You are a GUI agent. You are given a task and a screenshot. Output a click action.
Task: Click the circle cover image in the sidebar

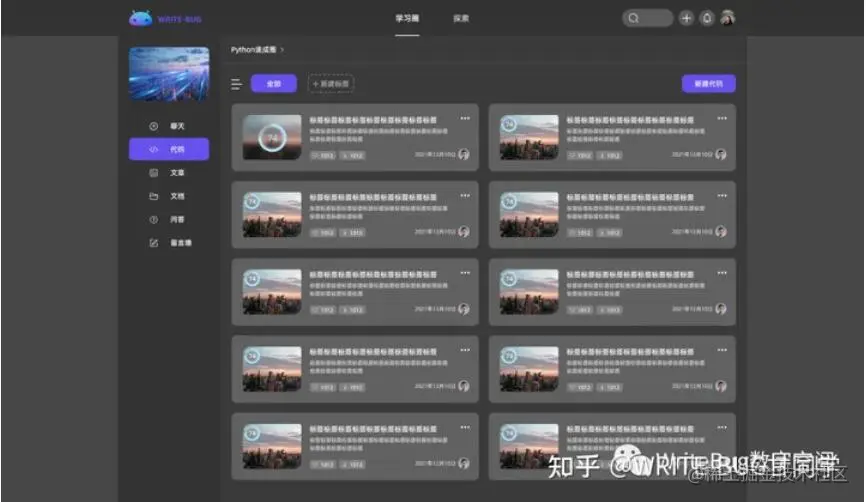point(169,74)
